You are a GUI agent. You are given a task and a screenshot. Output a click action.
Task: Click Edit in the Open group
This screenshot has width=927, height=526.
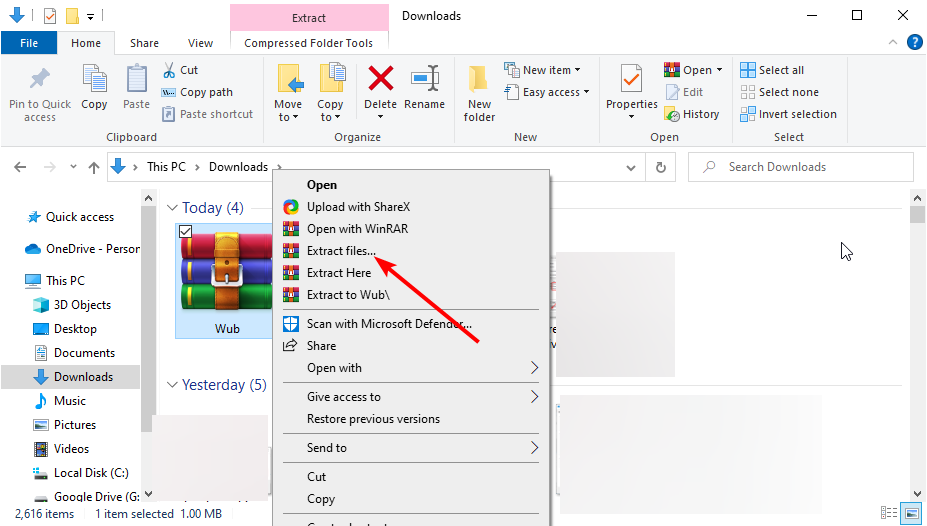click(685, 92)
